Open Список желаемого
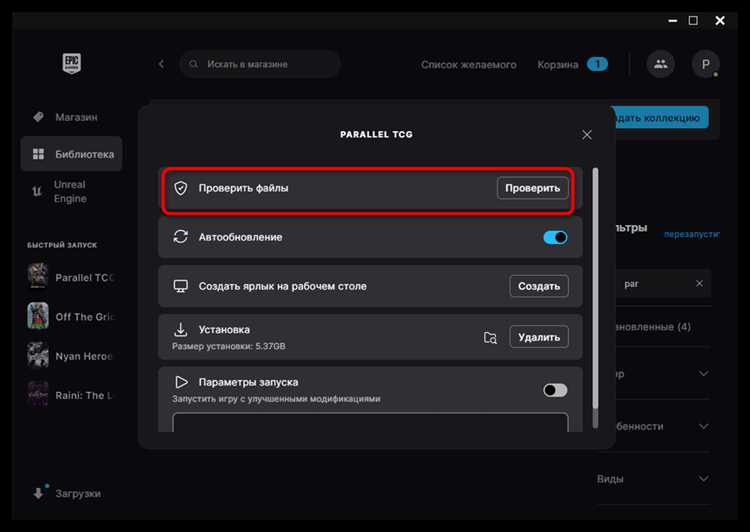This screenshot has height=532, width=750. (468, 65)
